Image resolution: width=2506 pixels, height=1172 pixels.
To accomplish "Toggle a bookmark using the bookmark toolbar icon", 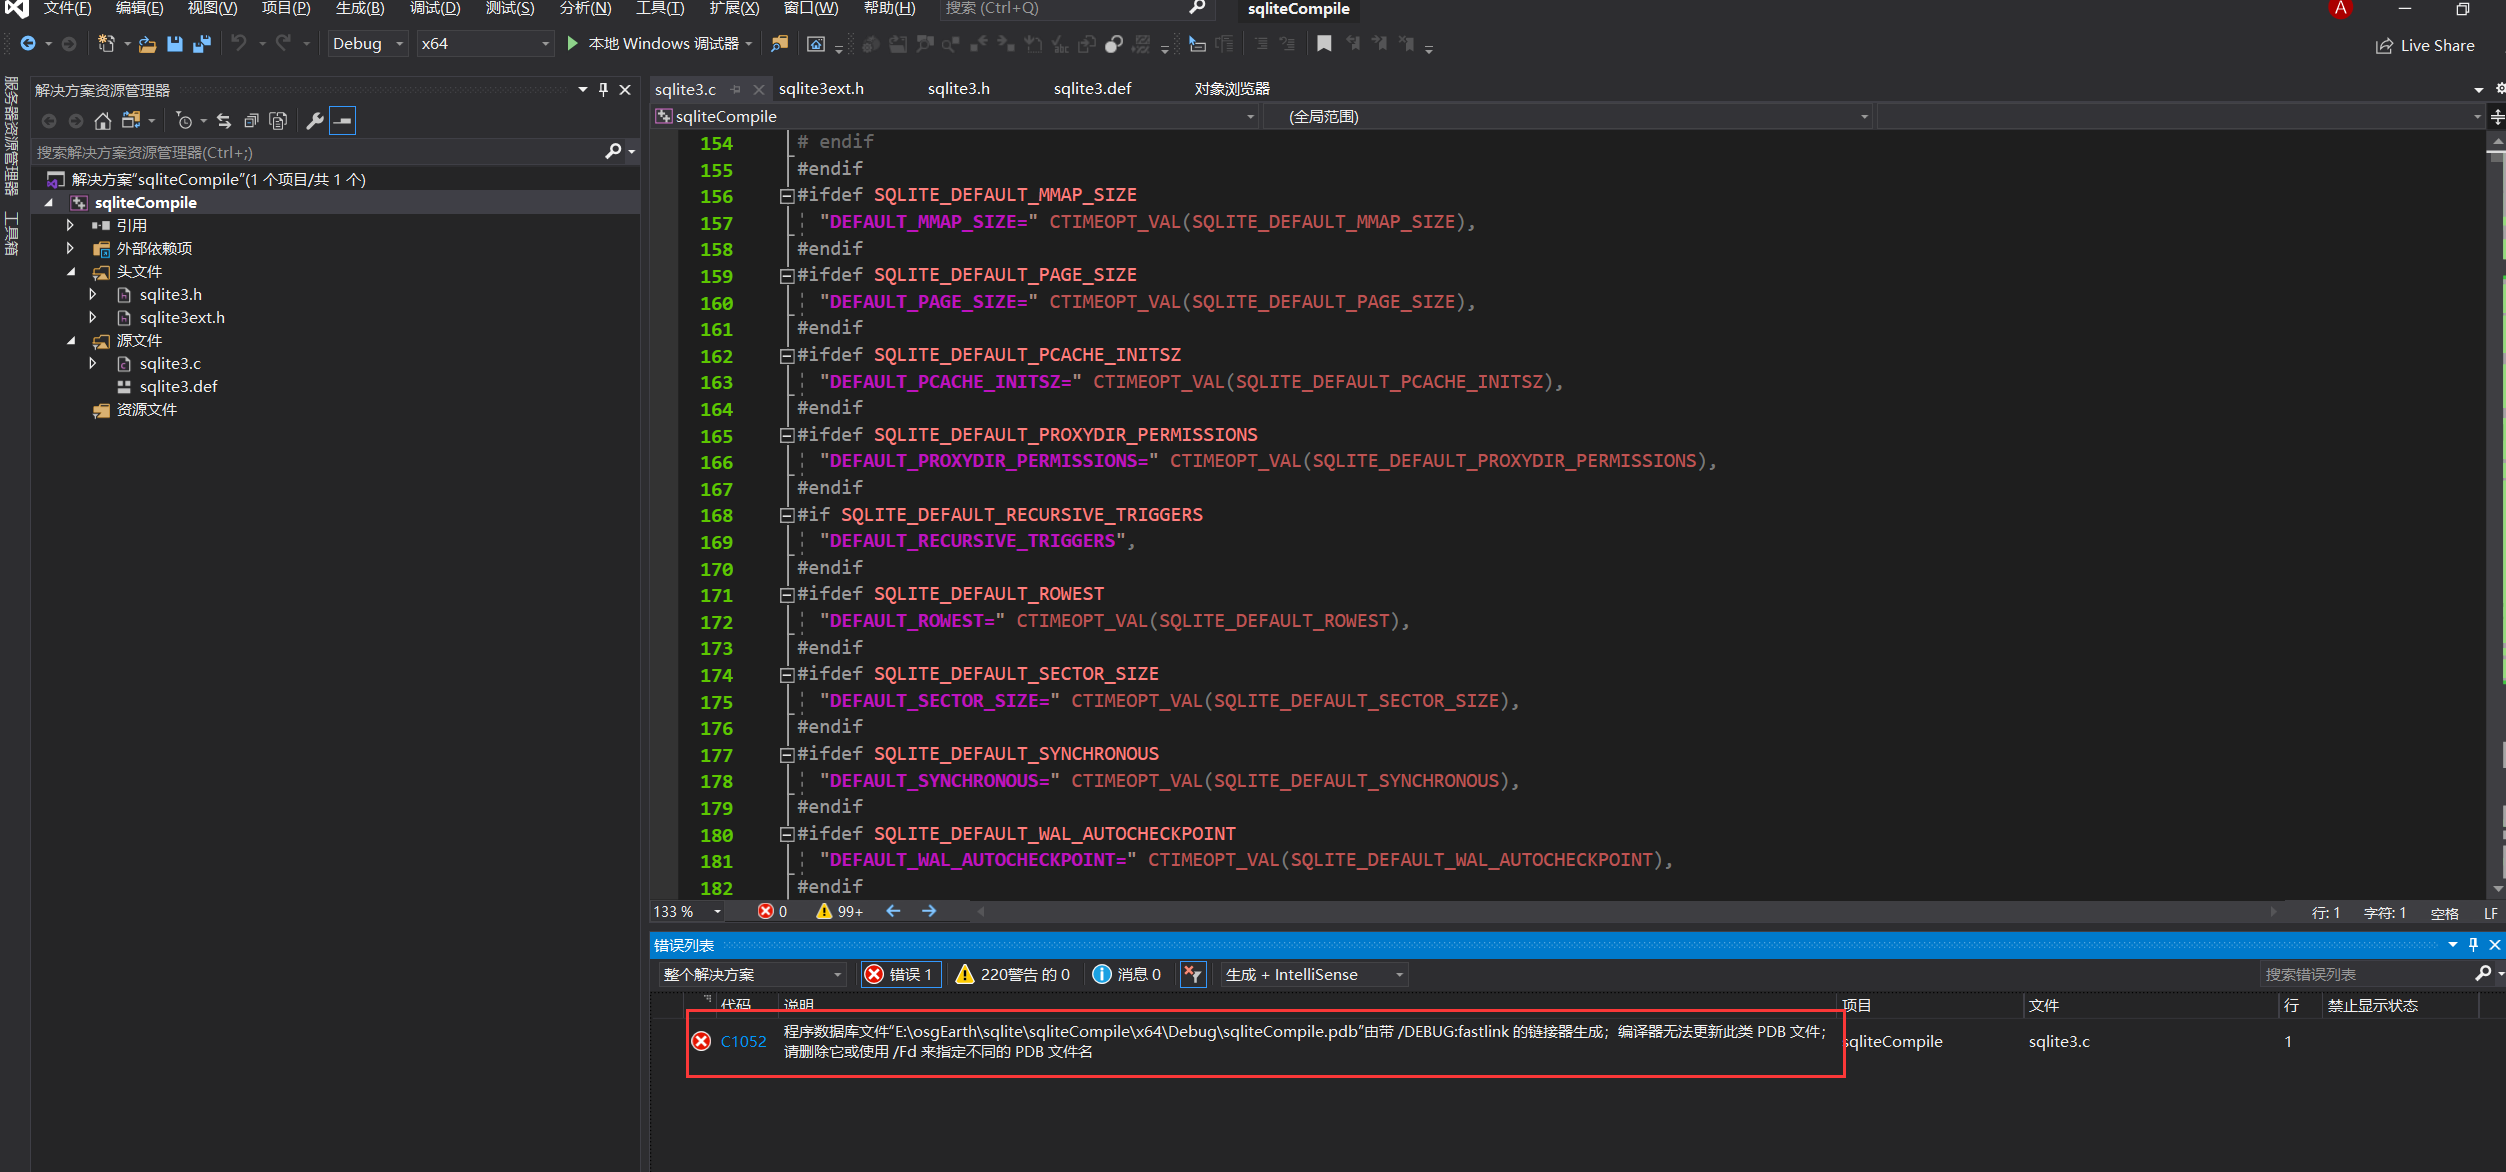I will [x=1325, y=43].
